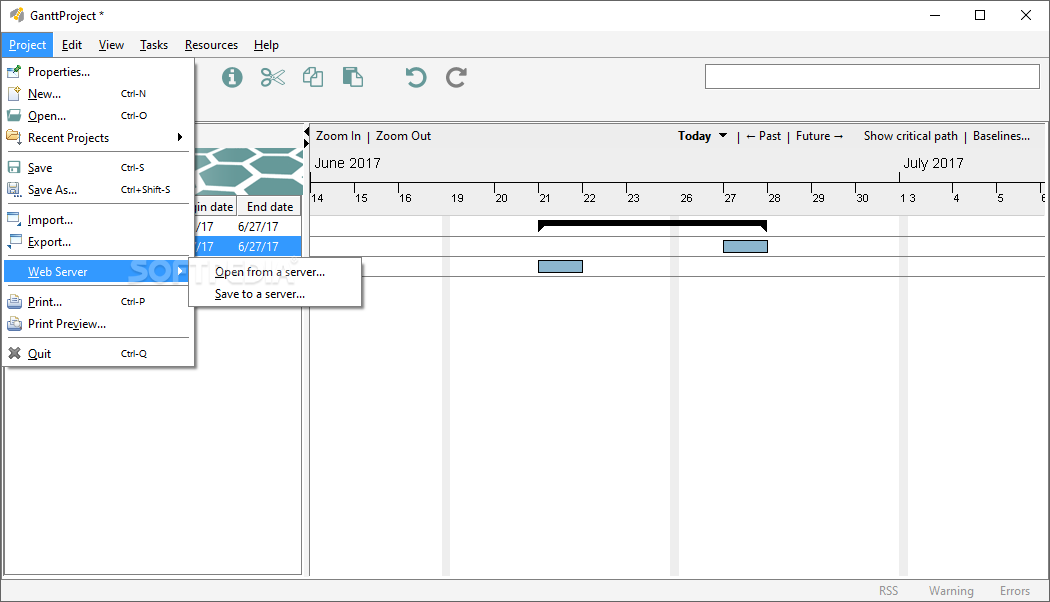Screen dimensions: 1050x602
Task: Click the Properties menu item icon
Action: click(x=14, y=71)
